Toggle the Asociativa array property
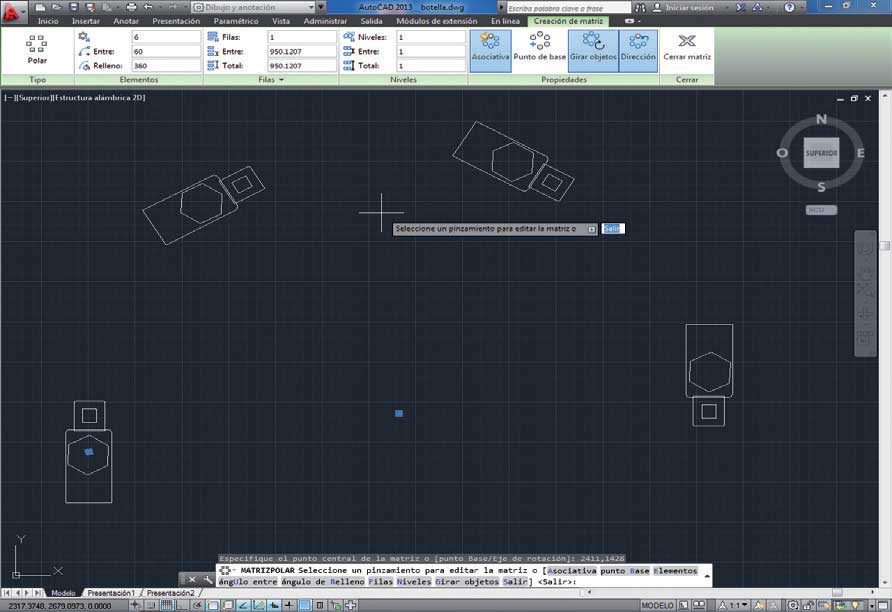 [x=490, y=51]
